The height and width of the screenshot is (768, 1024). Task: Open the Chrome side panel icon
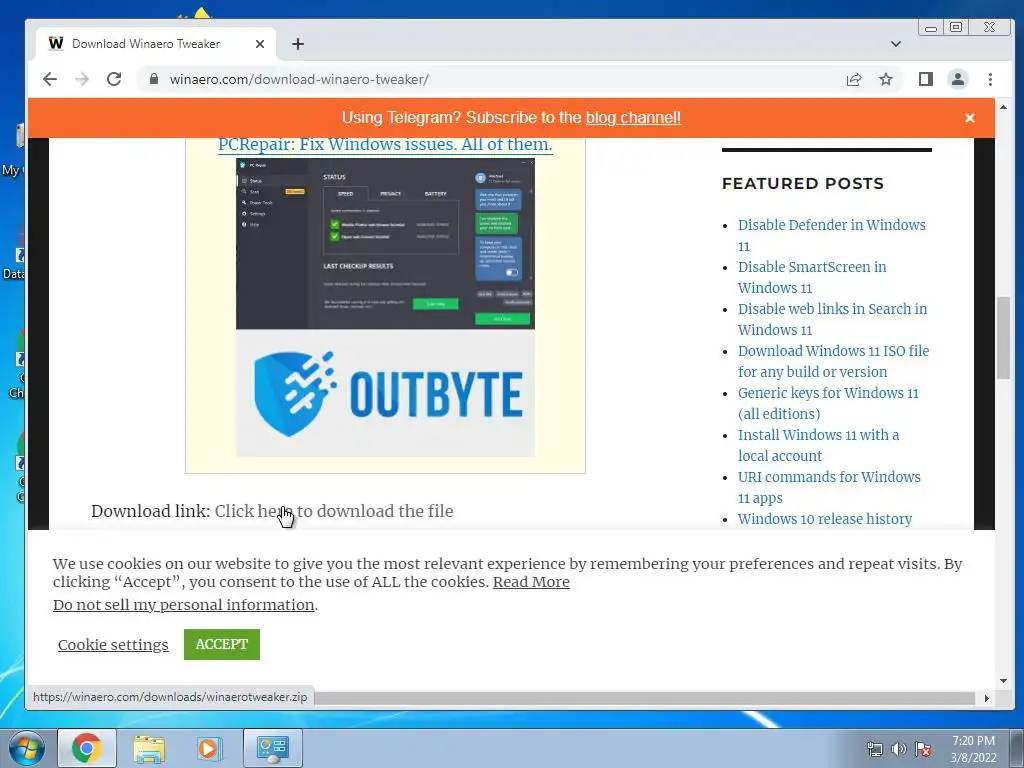(925, 79)
